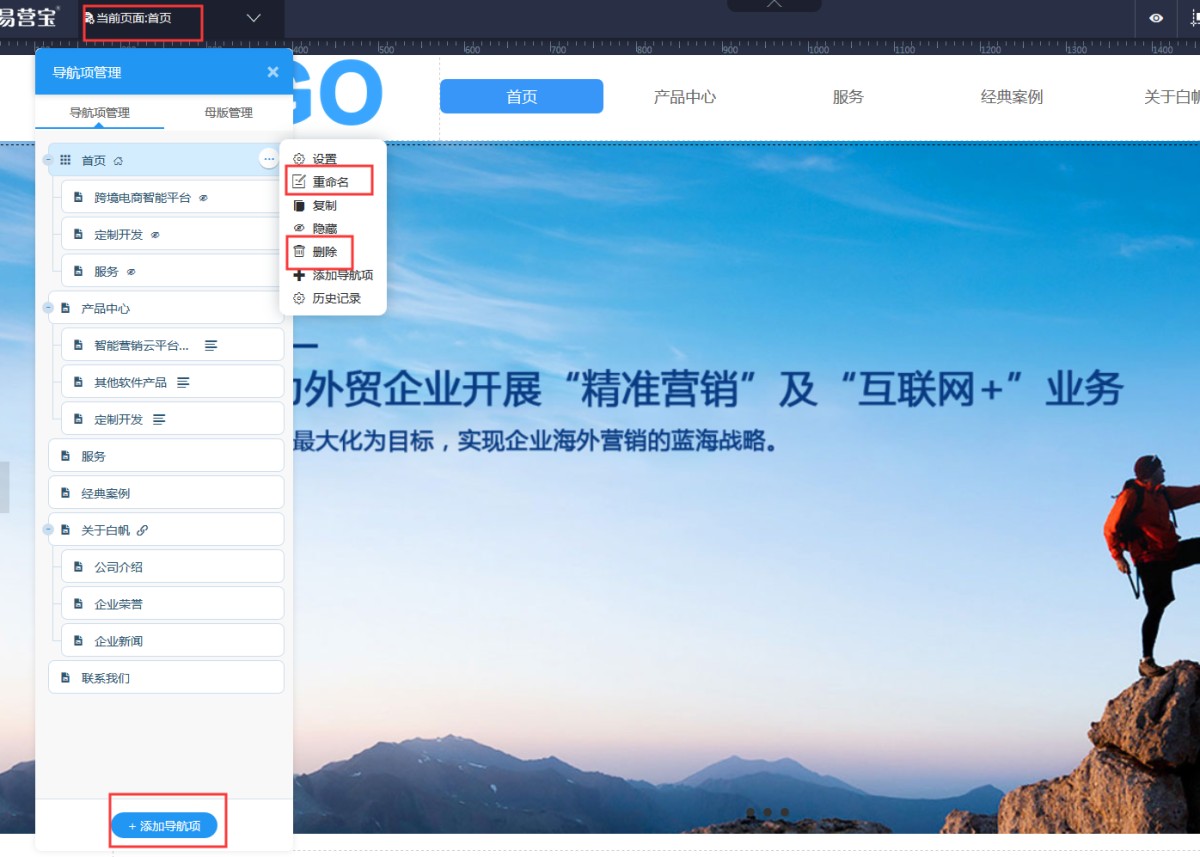Click the blue + 添加导航项 button
Viewport: 1200px width, 857px height.
pyautogui.click(x=165, y=826)
